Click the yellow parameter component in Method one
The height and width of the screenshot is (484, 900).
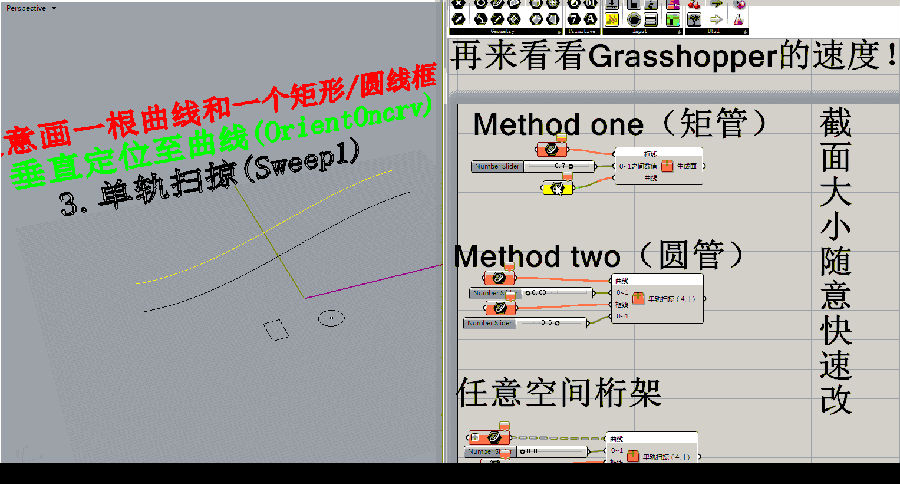[x=557, y=188]
